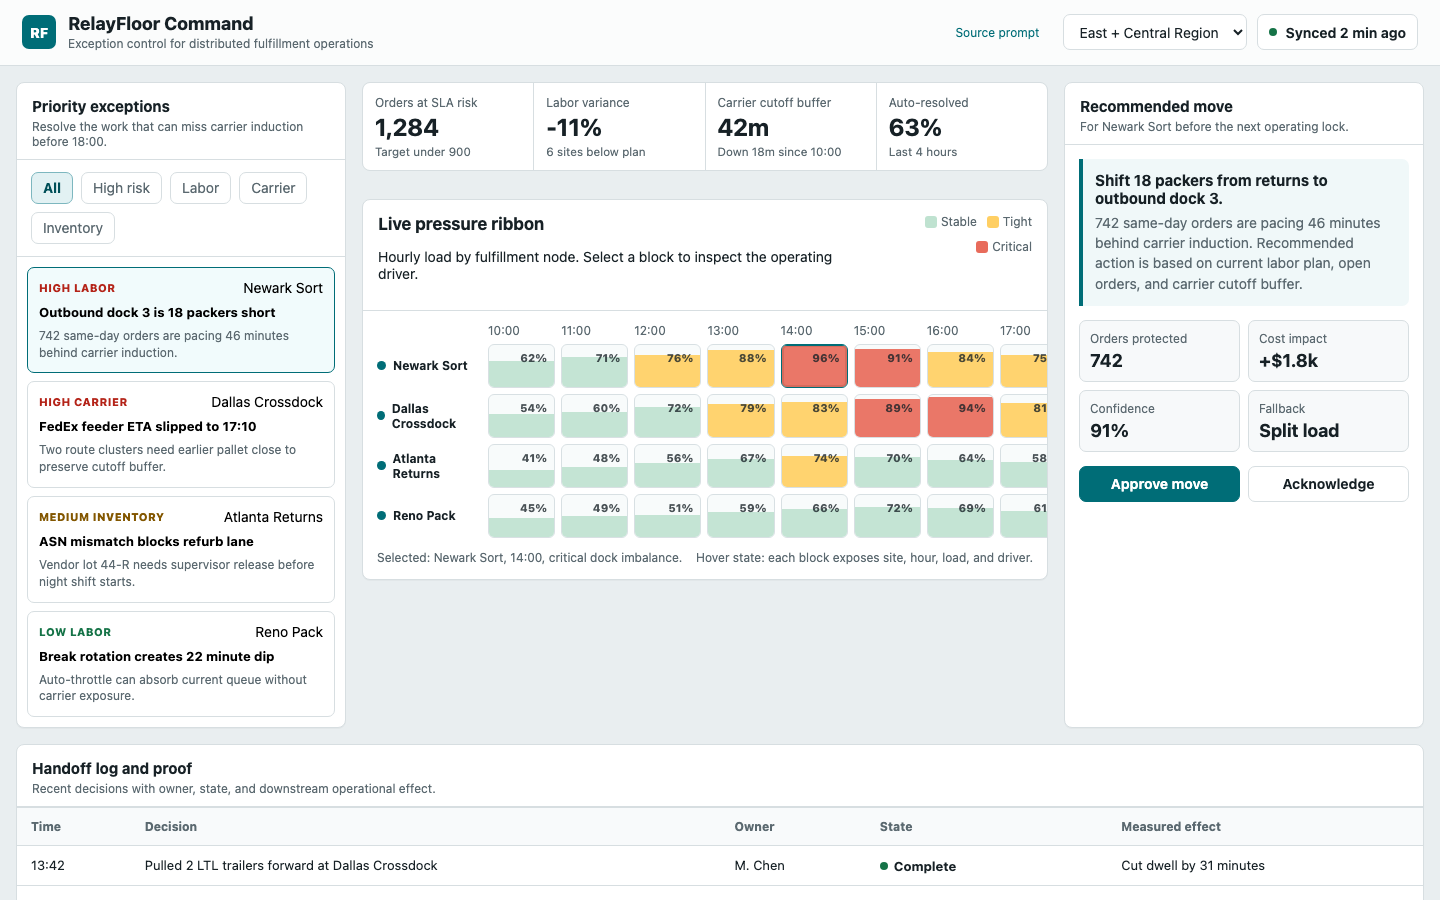Click the Fallback Split load tile
Image resolution: width=1440 pixels, height=900 pixels.
(1328, 421)
